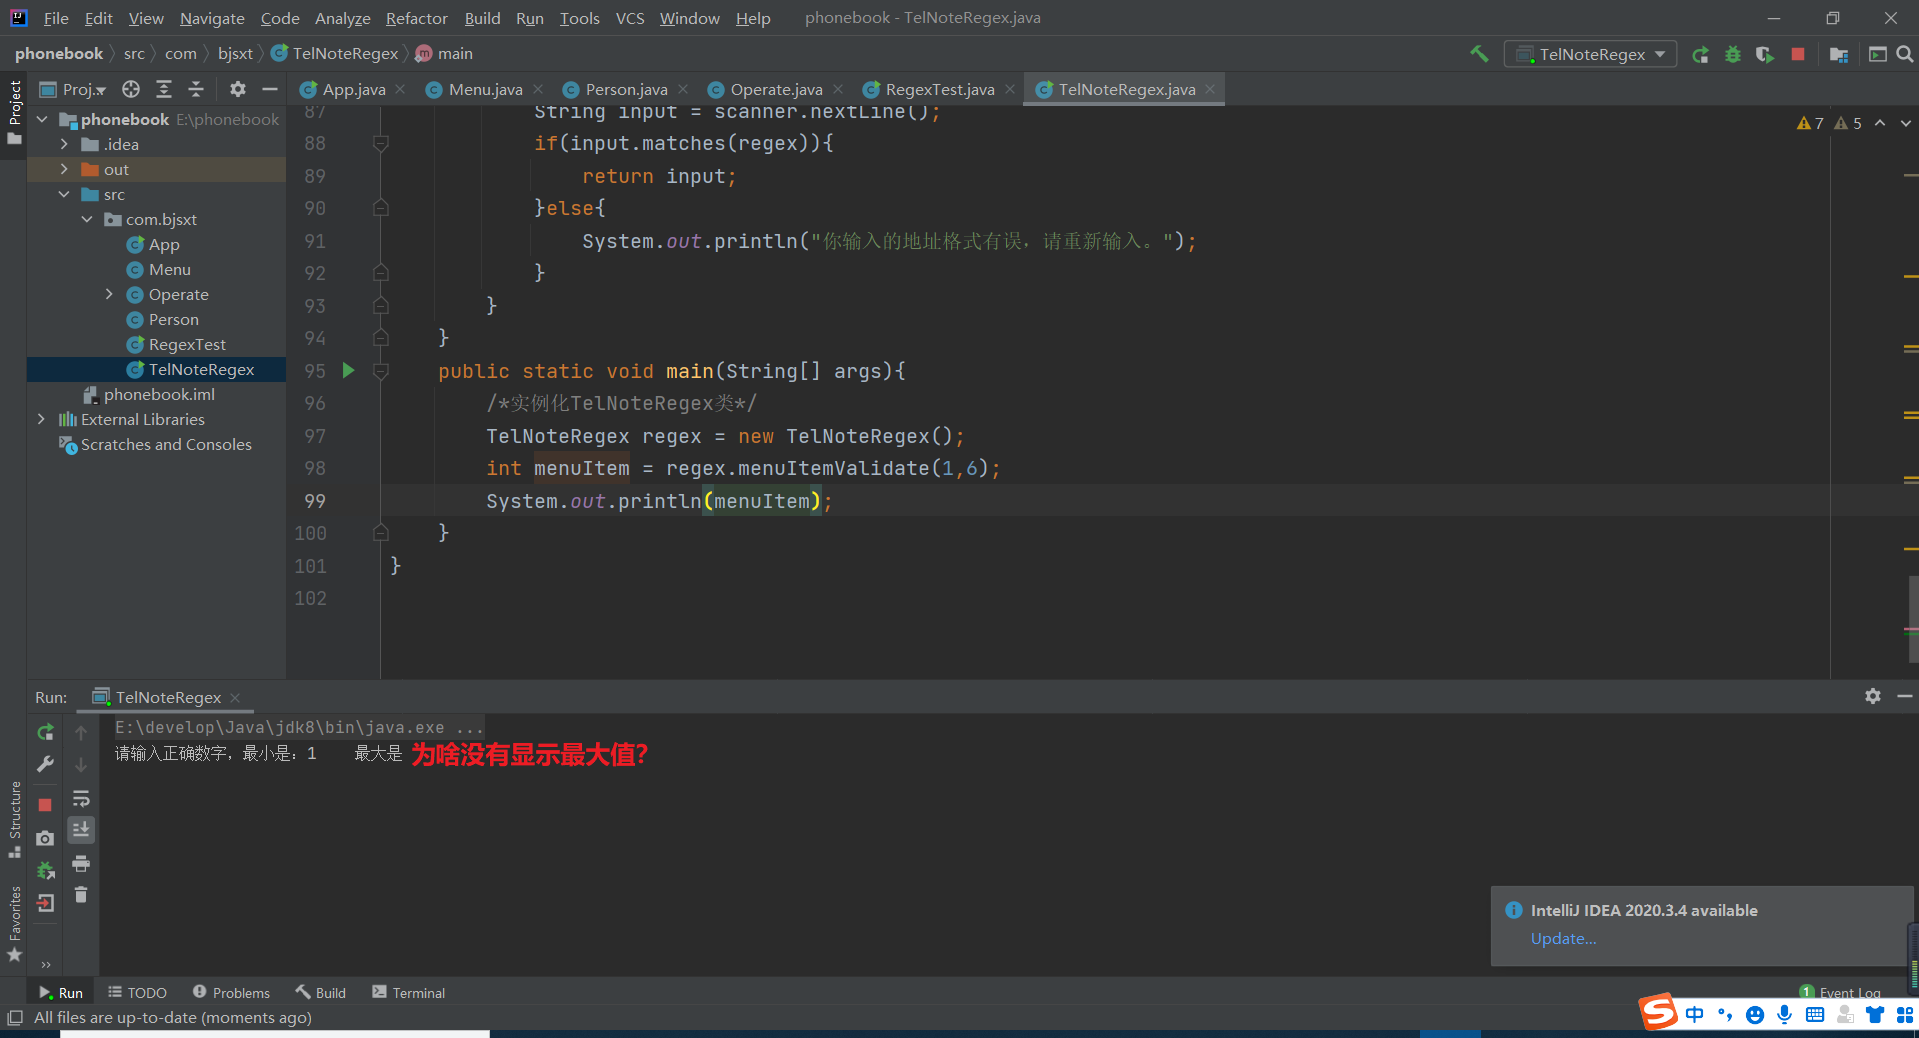Image resolution: width=1919 pixels, height=1038 pixels.
Task: Open the TODO tool window
Action: 137,992
